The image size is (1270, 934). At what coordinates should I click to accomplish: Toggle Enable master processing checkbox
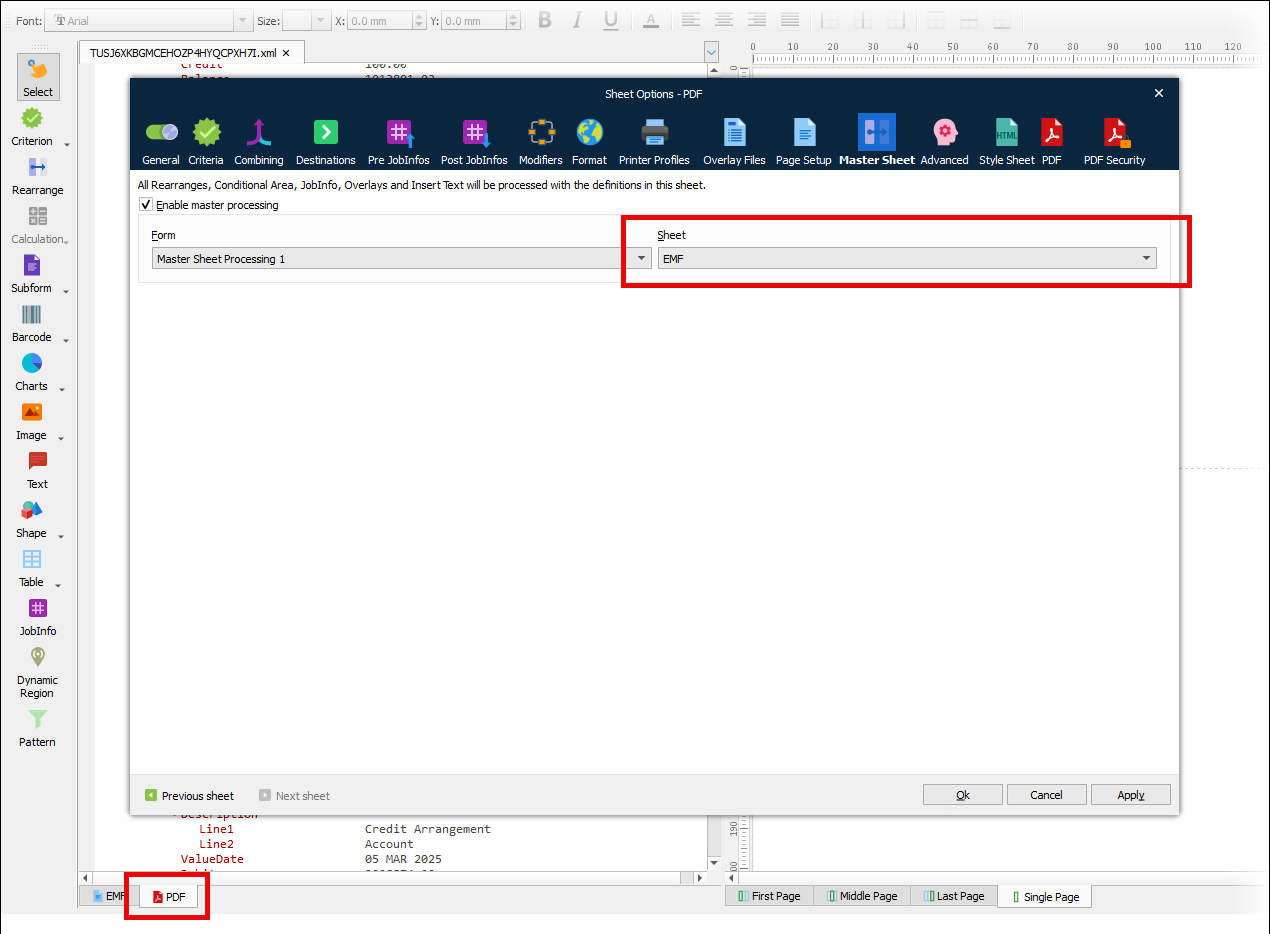147,205
